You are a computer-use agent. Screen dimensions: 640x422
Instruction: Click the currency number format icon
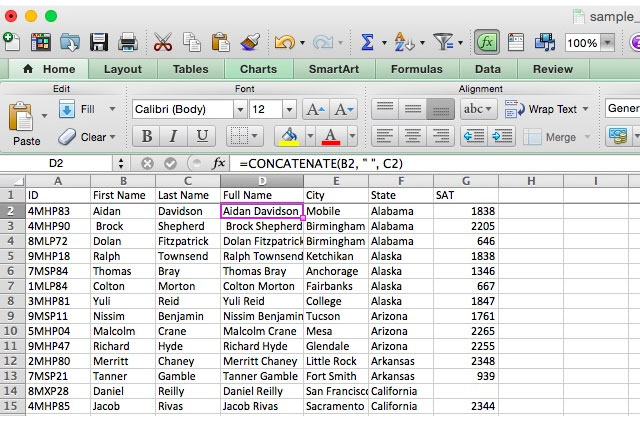[618, 136]
